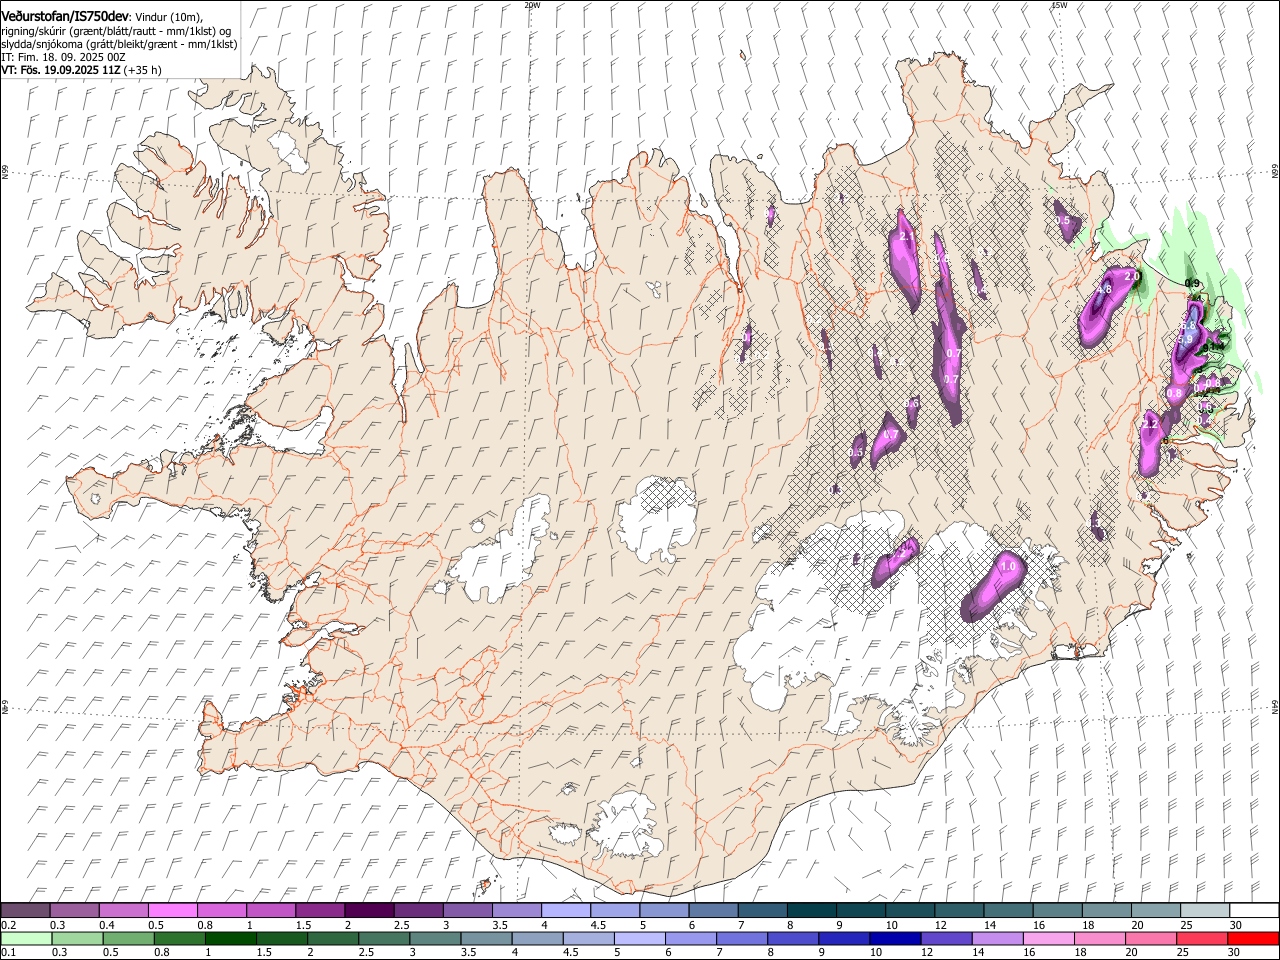Click the 2.0 precipitation value in the east
Image resolution: width=1280 pixels, height=960 pixels.
pyautogui.click(x=1132, y=276)
